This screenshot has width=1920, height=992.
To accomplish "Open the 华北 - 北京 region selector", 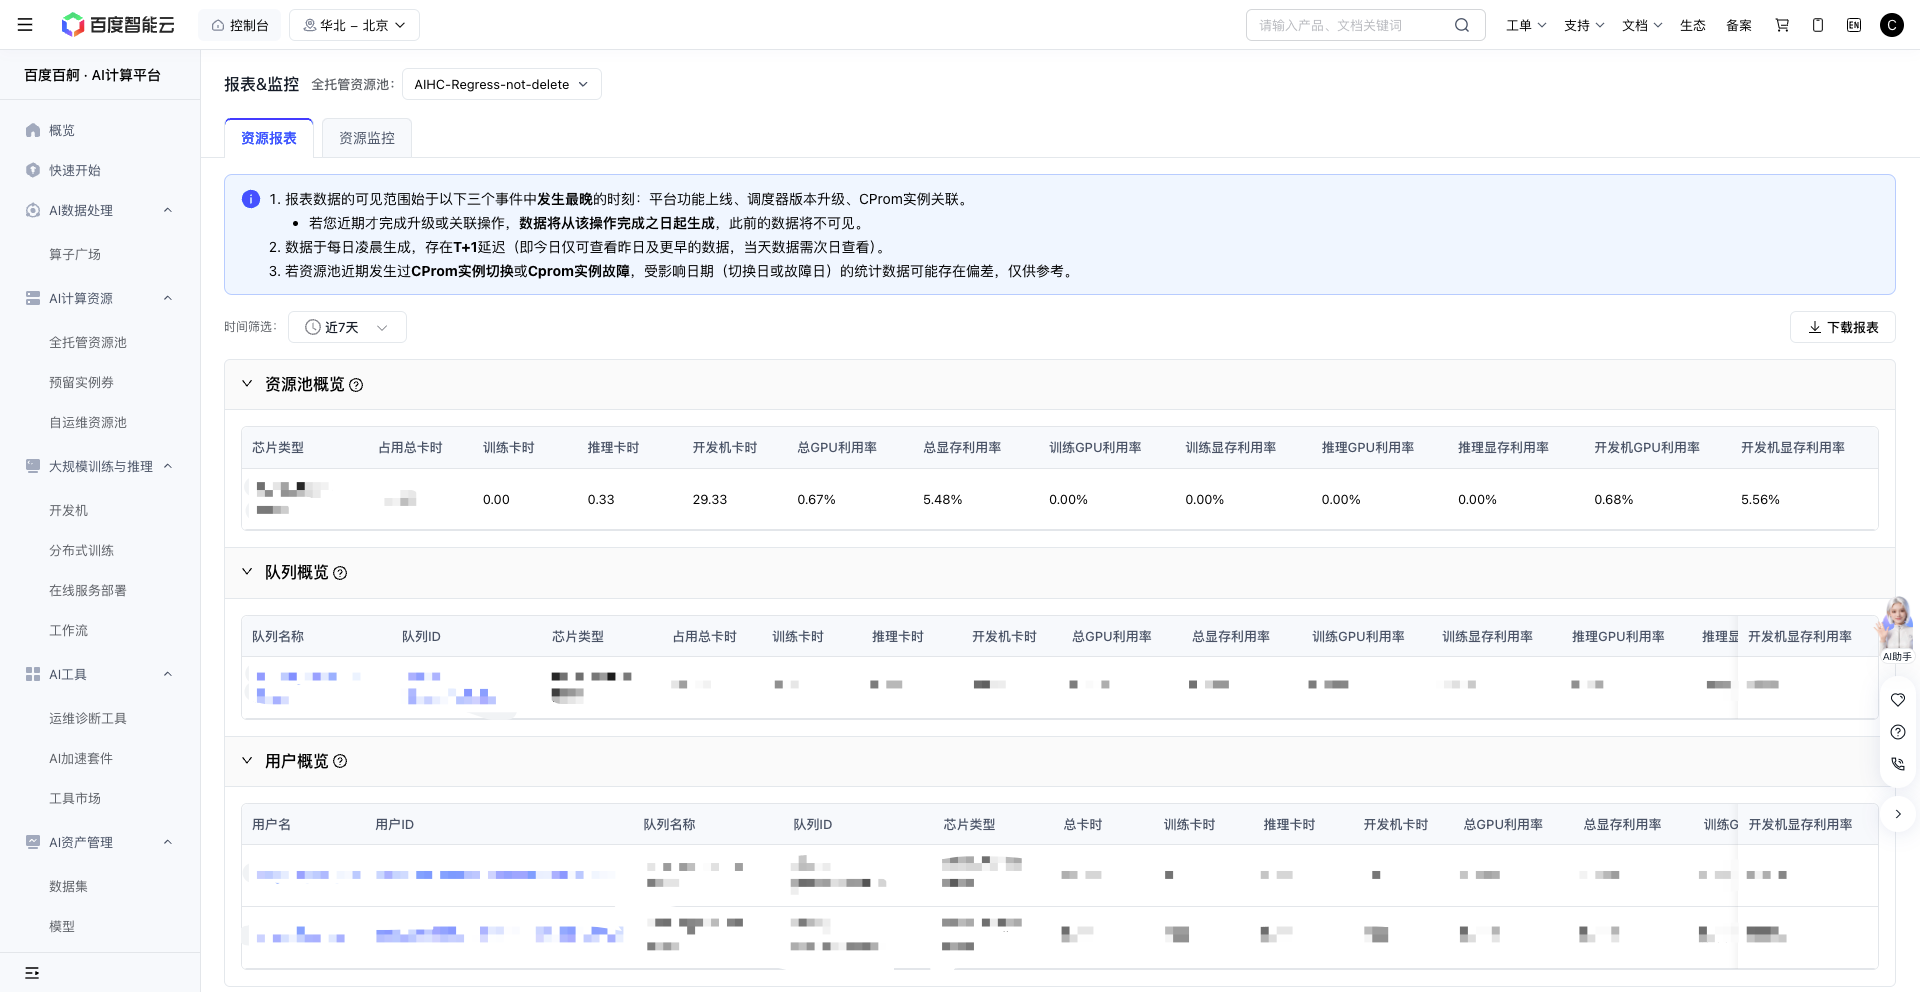I will [354, 25].
